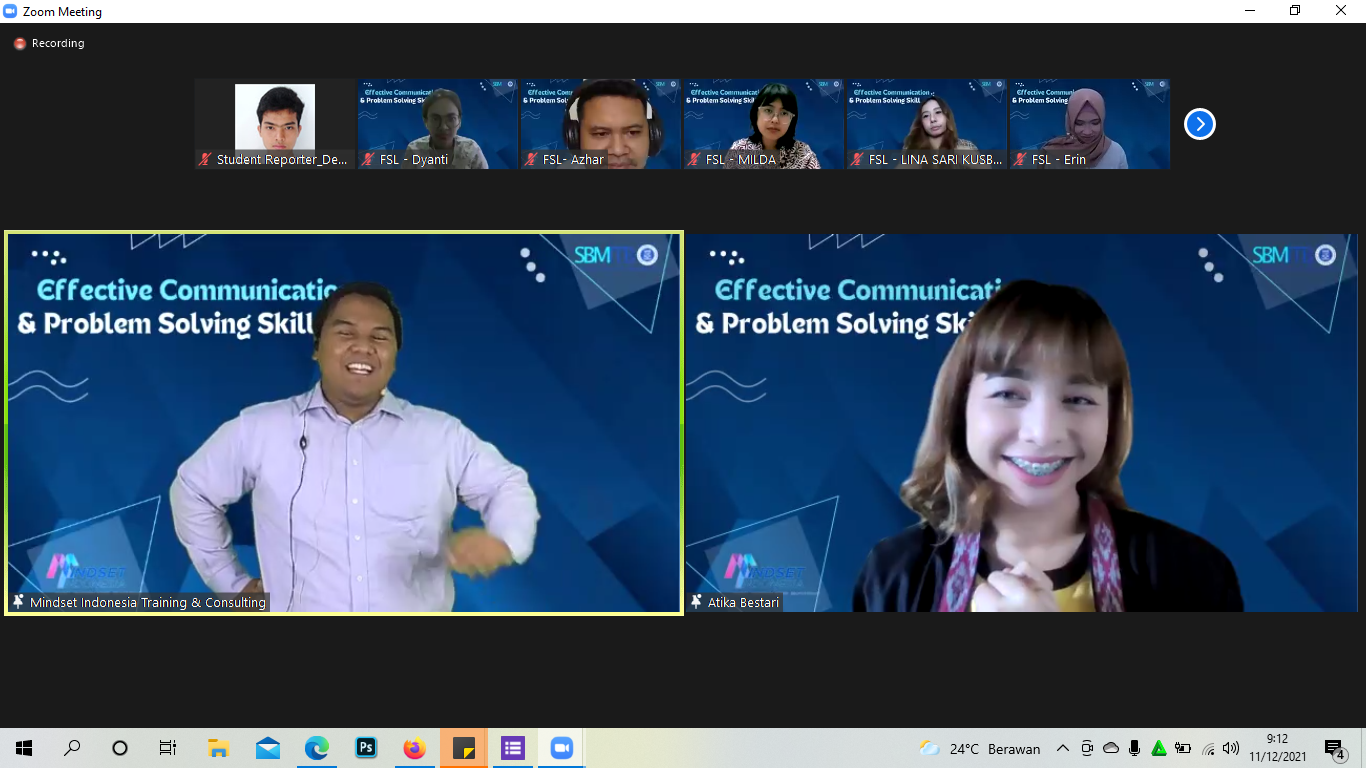Click the Recording indicator icon
The height and width of the screenshot is (768, 1366).
(x=19, y=44)
